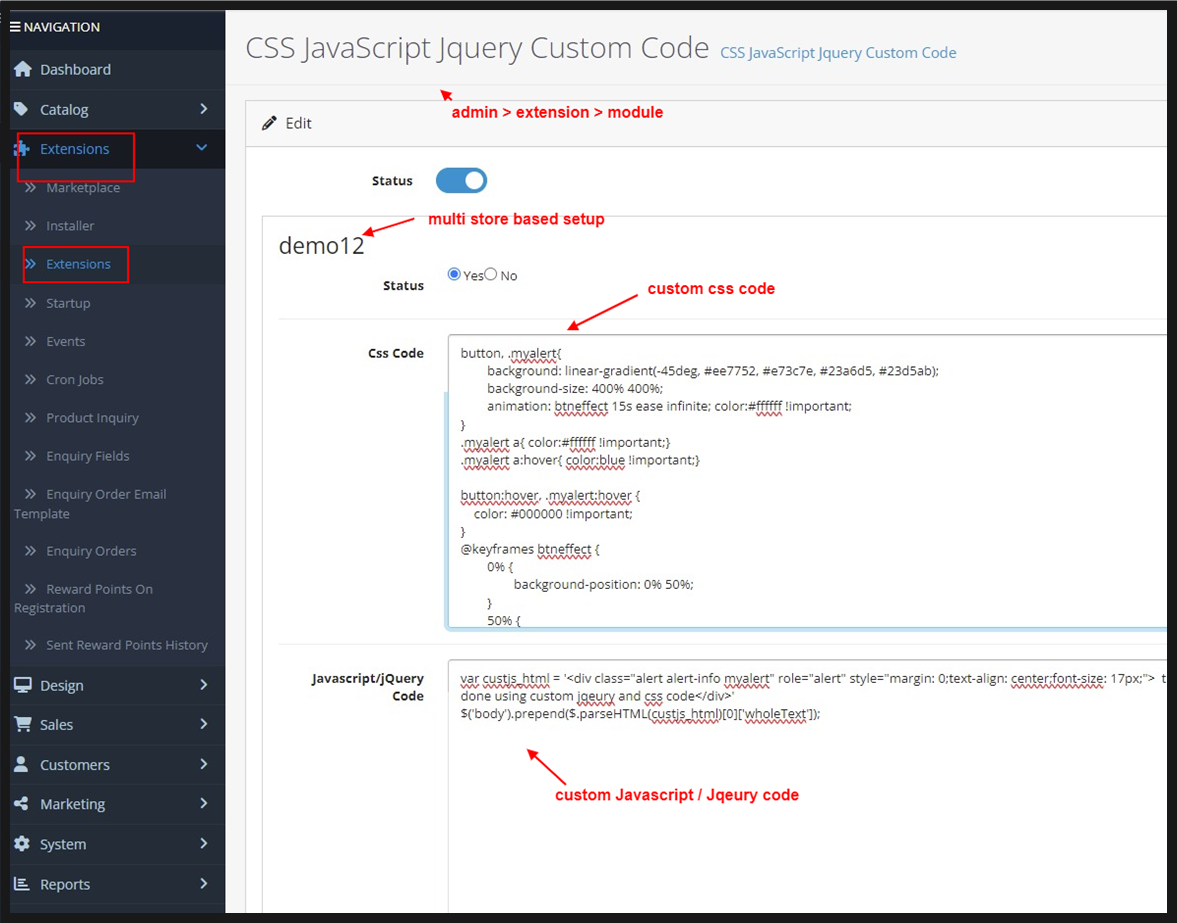Expand the Catalog menu chevron
The height and width of the screenshot is (923, 1177).
[x=203, y=109]
